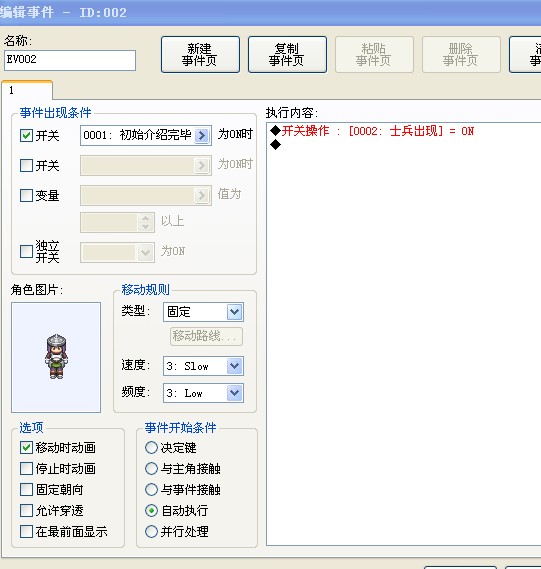Uncheck the first 开关 condition checkbox
The width and height of the screenshot is (541, 569).
tap(26, 135)
